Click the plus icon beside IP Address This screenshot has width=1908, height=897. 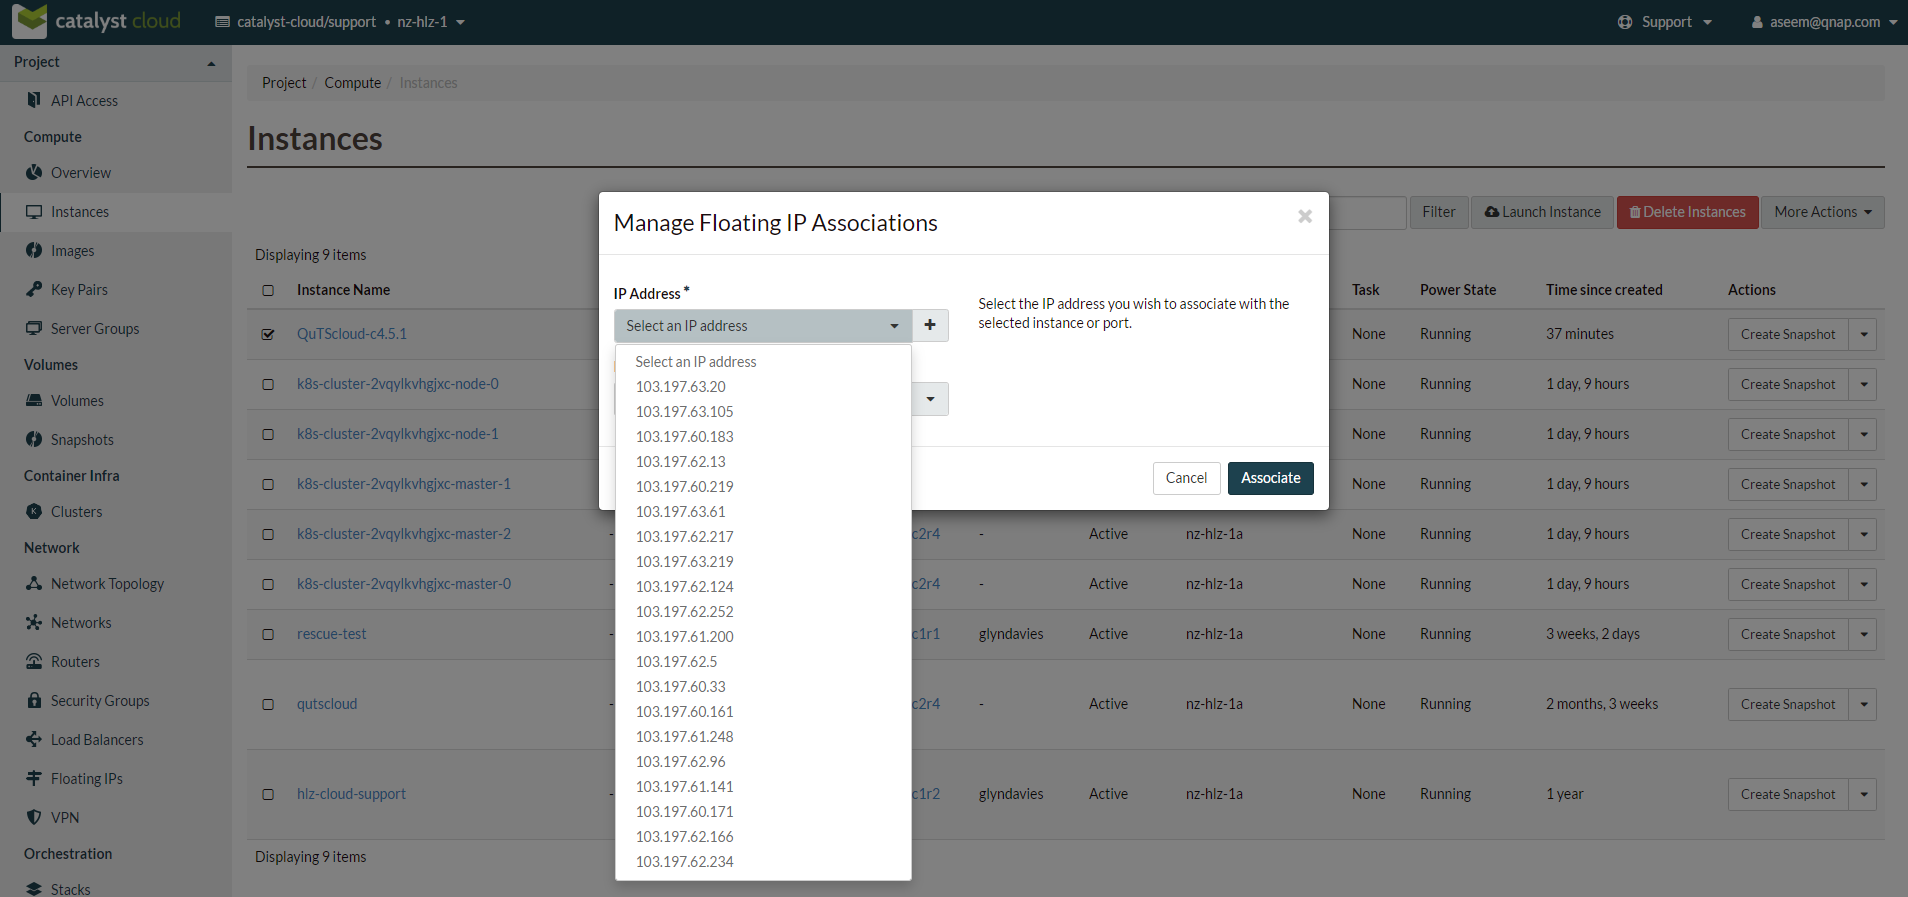point(930,325)
